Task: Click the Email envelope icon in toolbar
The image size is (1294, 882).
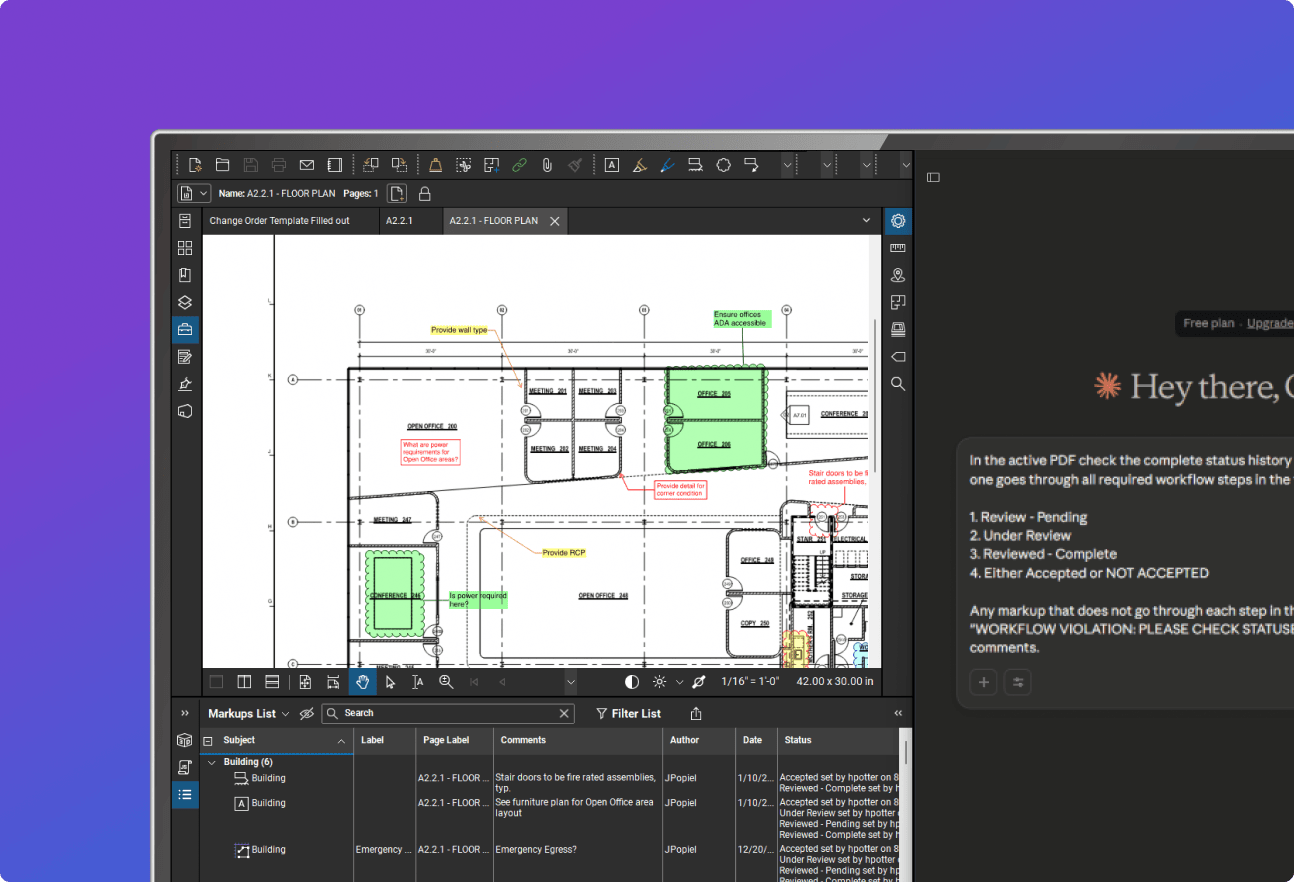Action: coord(307,165)
